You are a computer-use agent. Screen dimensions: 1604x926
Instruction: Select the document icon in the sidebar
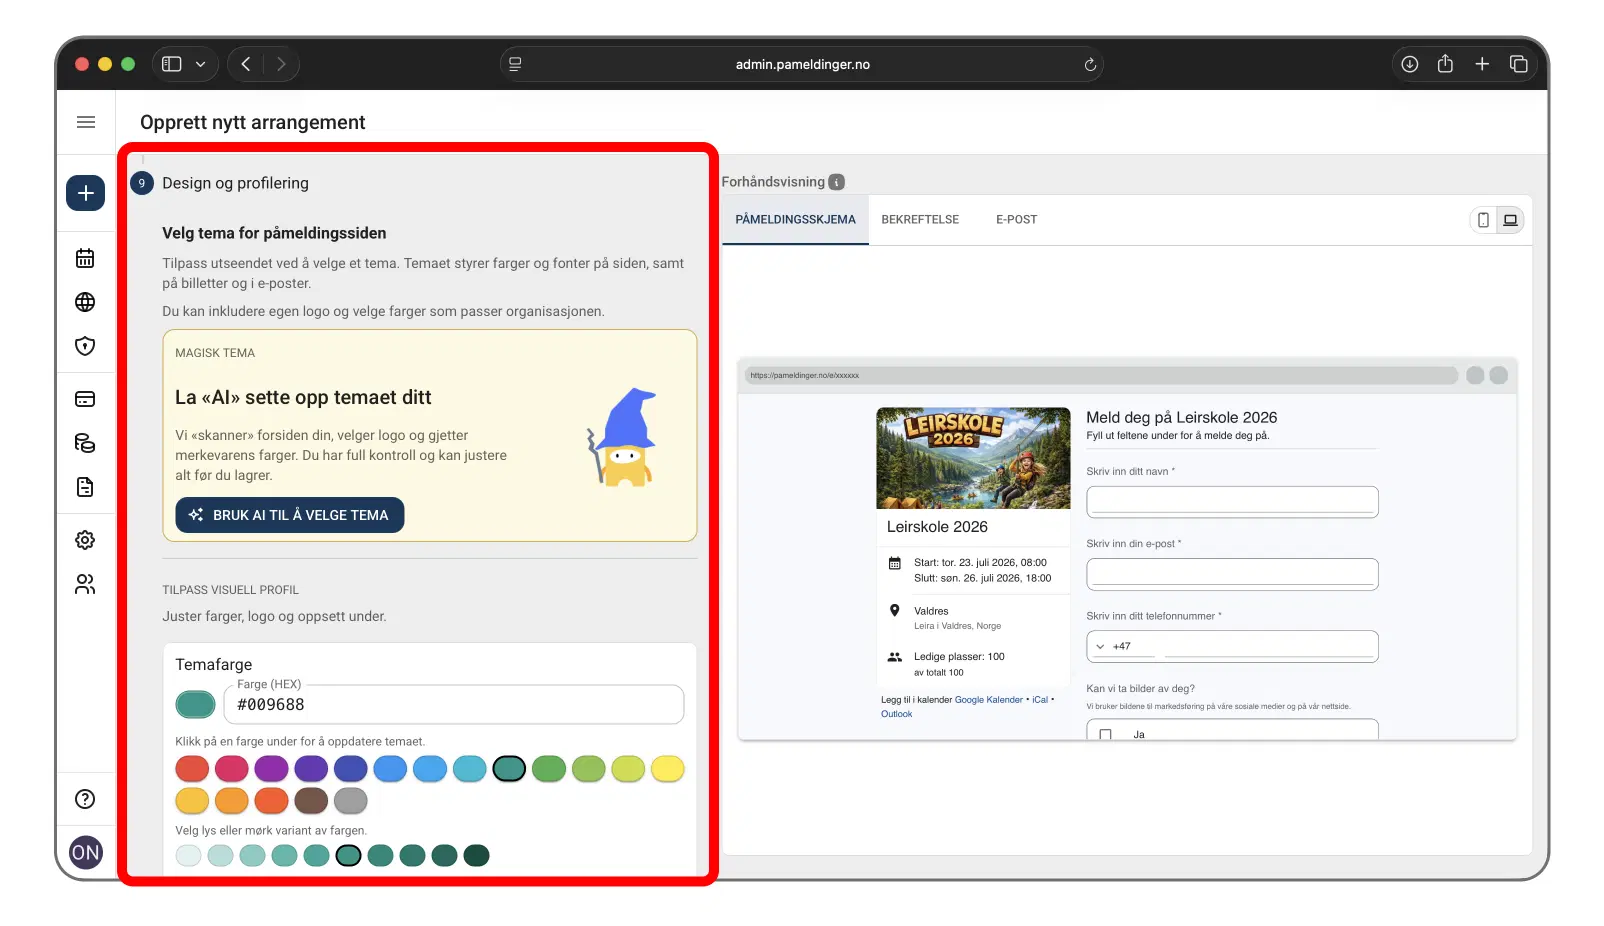tap(85, 487)
